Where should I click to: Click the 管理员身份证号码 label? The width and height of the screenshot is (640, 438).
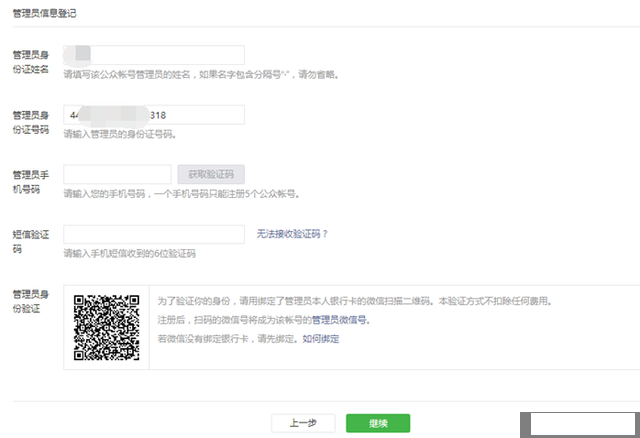(x=31, y=121)
